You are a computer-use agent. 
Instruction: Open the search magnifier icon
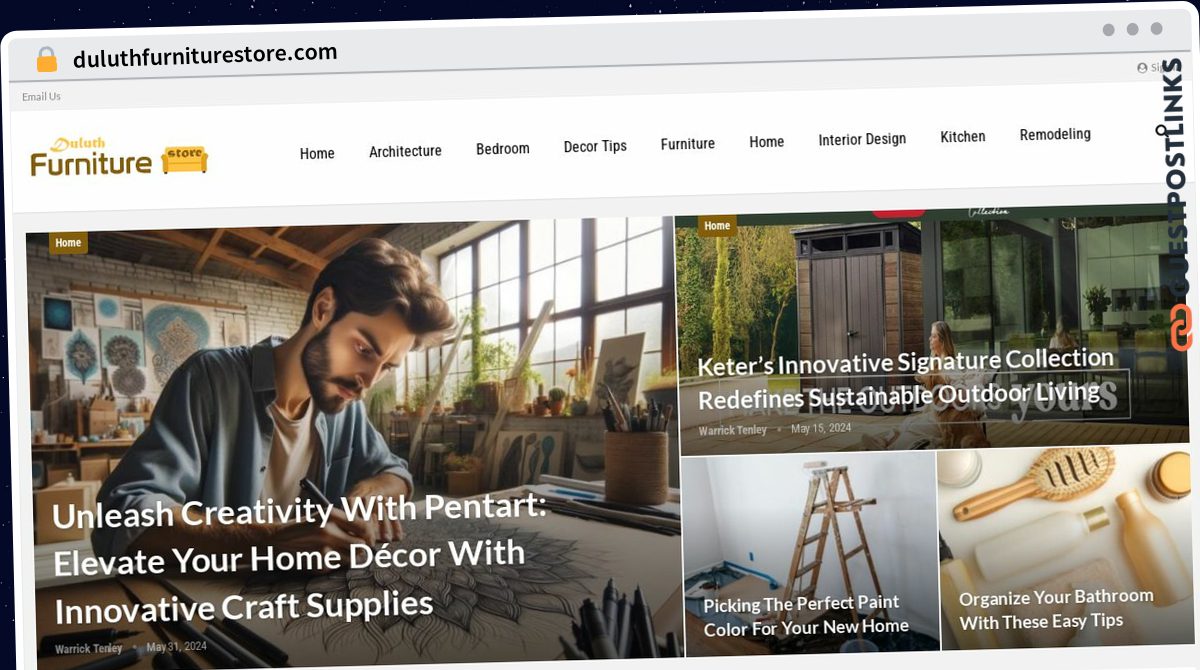click(x=1162, y=130)
